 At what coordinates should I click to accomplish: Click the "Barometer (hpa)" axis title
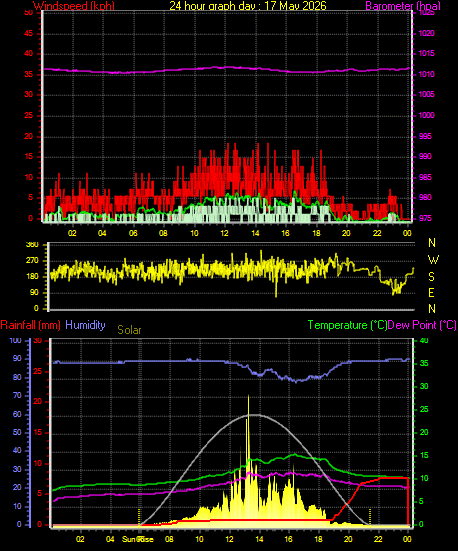pyautogui.click(x=403, y=6)
